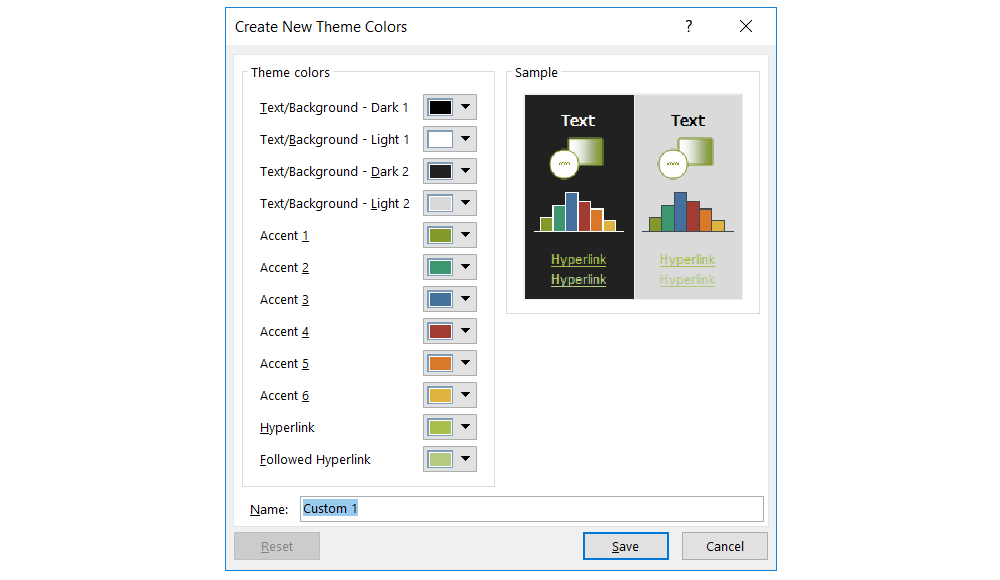Image resolution: width=1000 pixels, height=580 pixels.
Task: Open the Followed Hyperlink color dropdown
Action: click(465, 459)
